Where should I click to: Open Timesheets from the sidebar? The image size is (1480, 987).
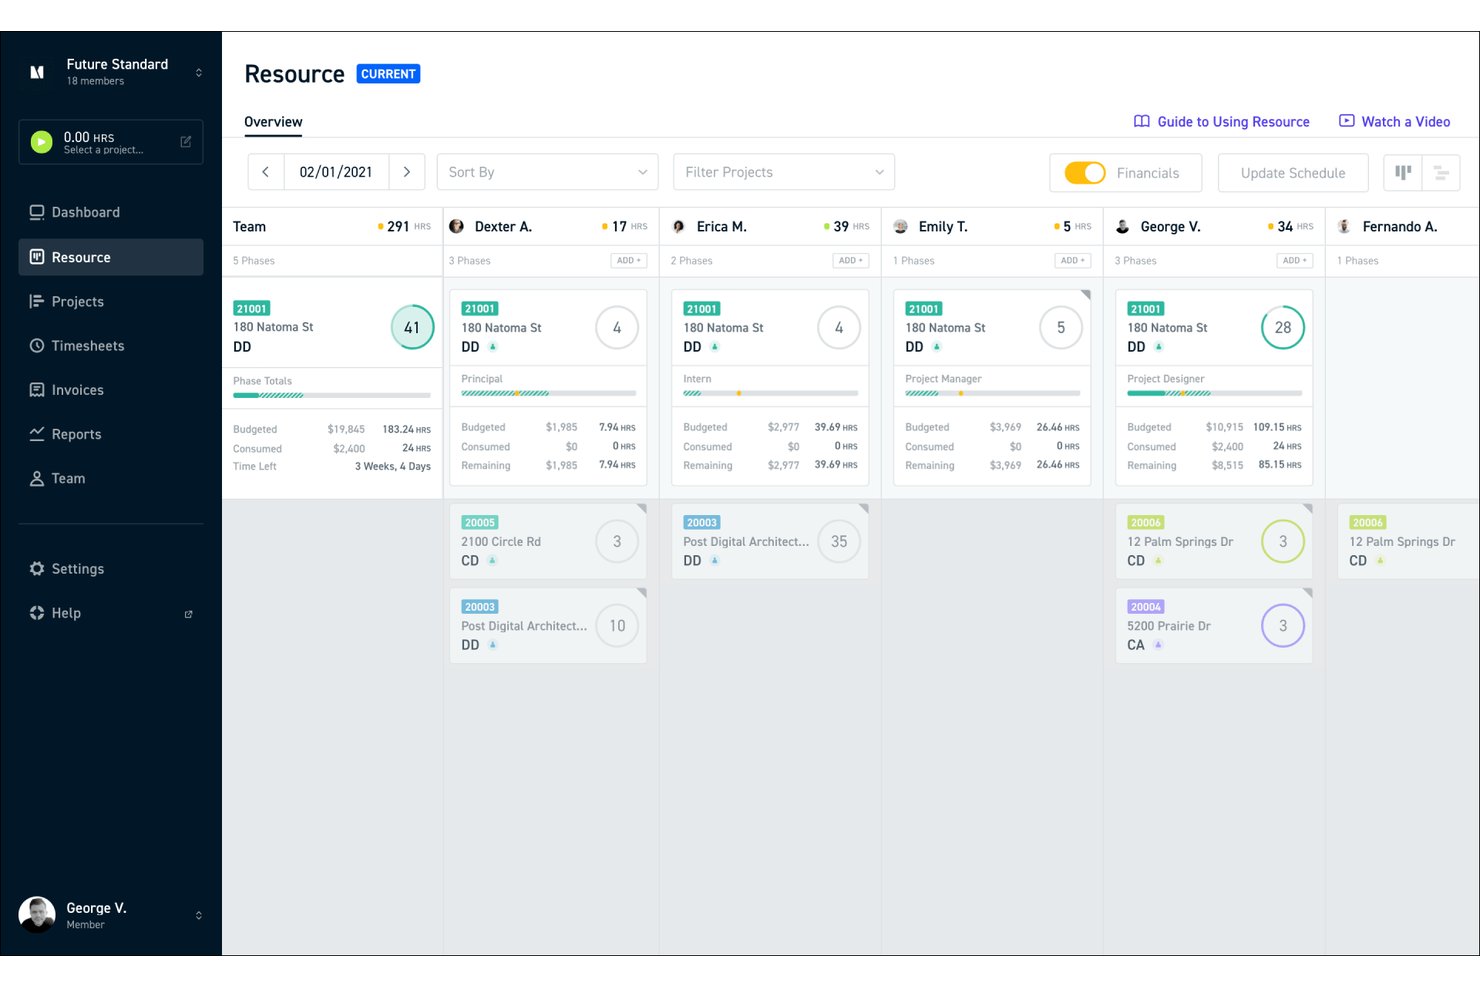[x=110, y=345]
